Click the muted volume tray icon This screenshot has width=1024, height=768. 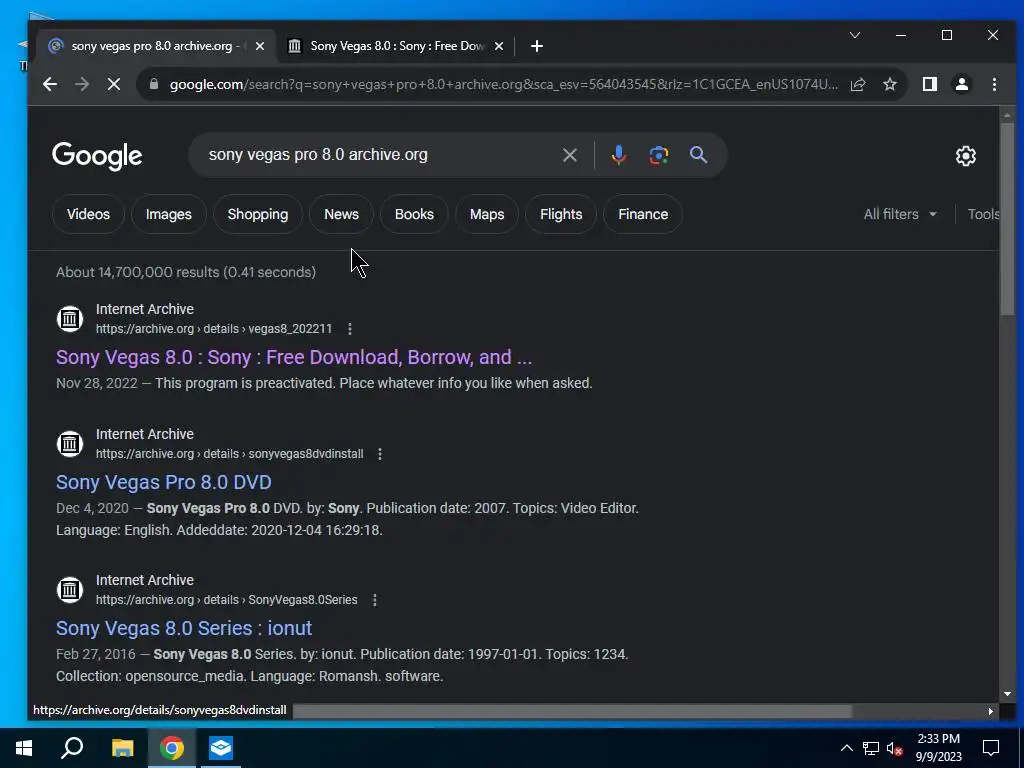[894, 748]
